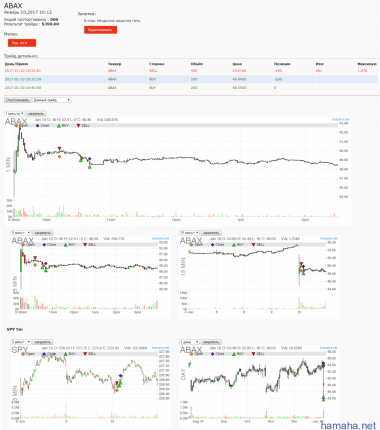This screenshot has width=380, height=430.
Task: Click the Сторона column header
Action: 157,64
